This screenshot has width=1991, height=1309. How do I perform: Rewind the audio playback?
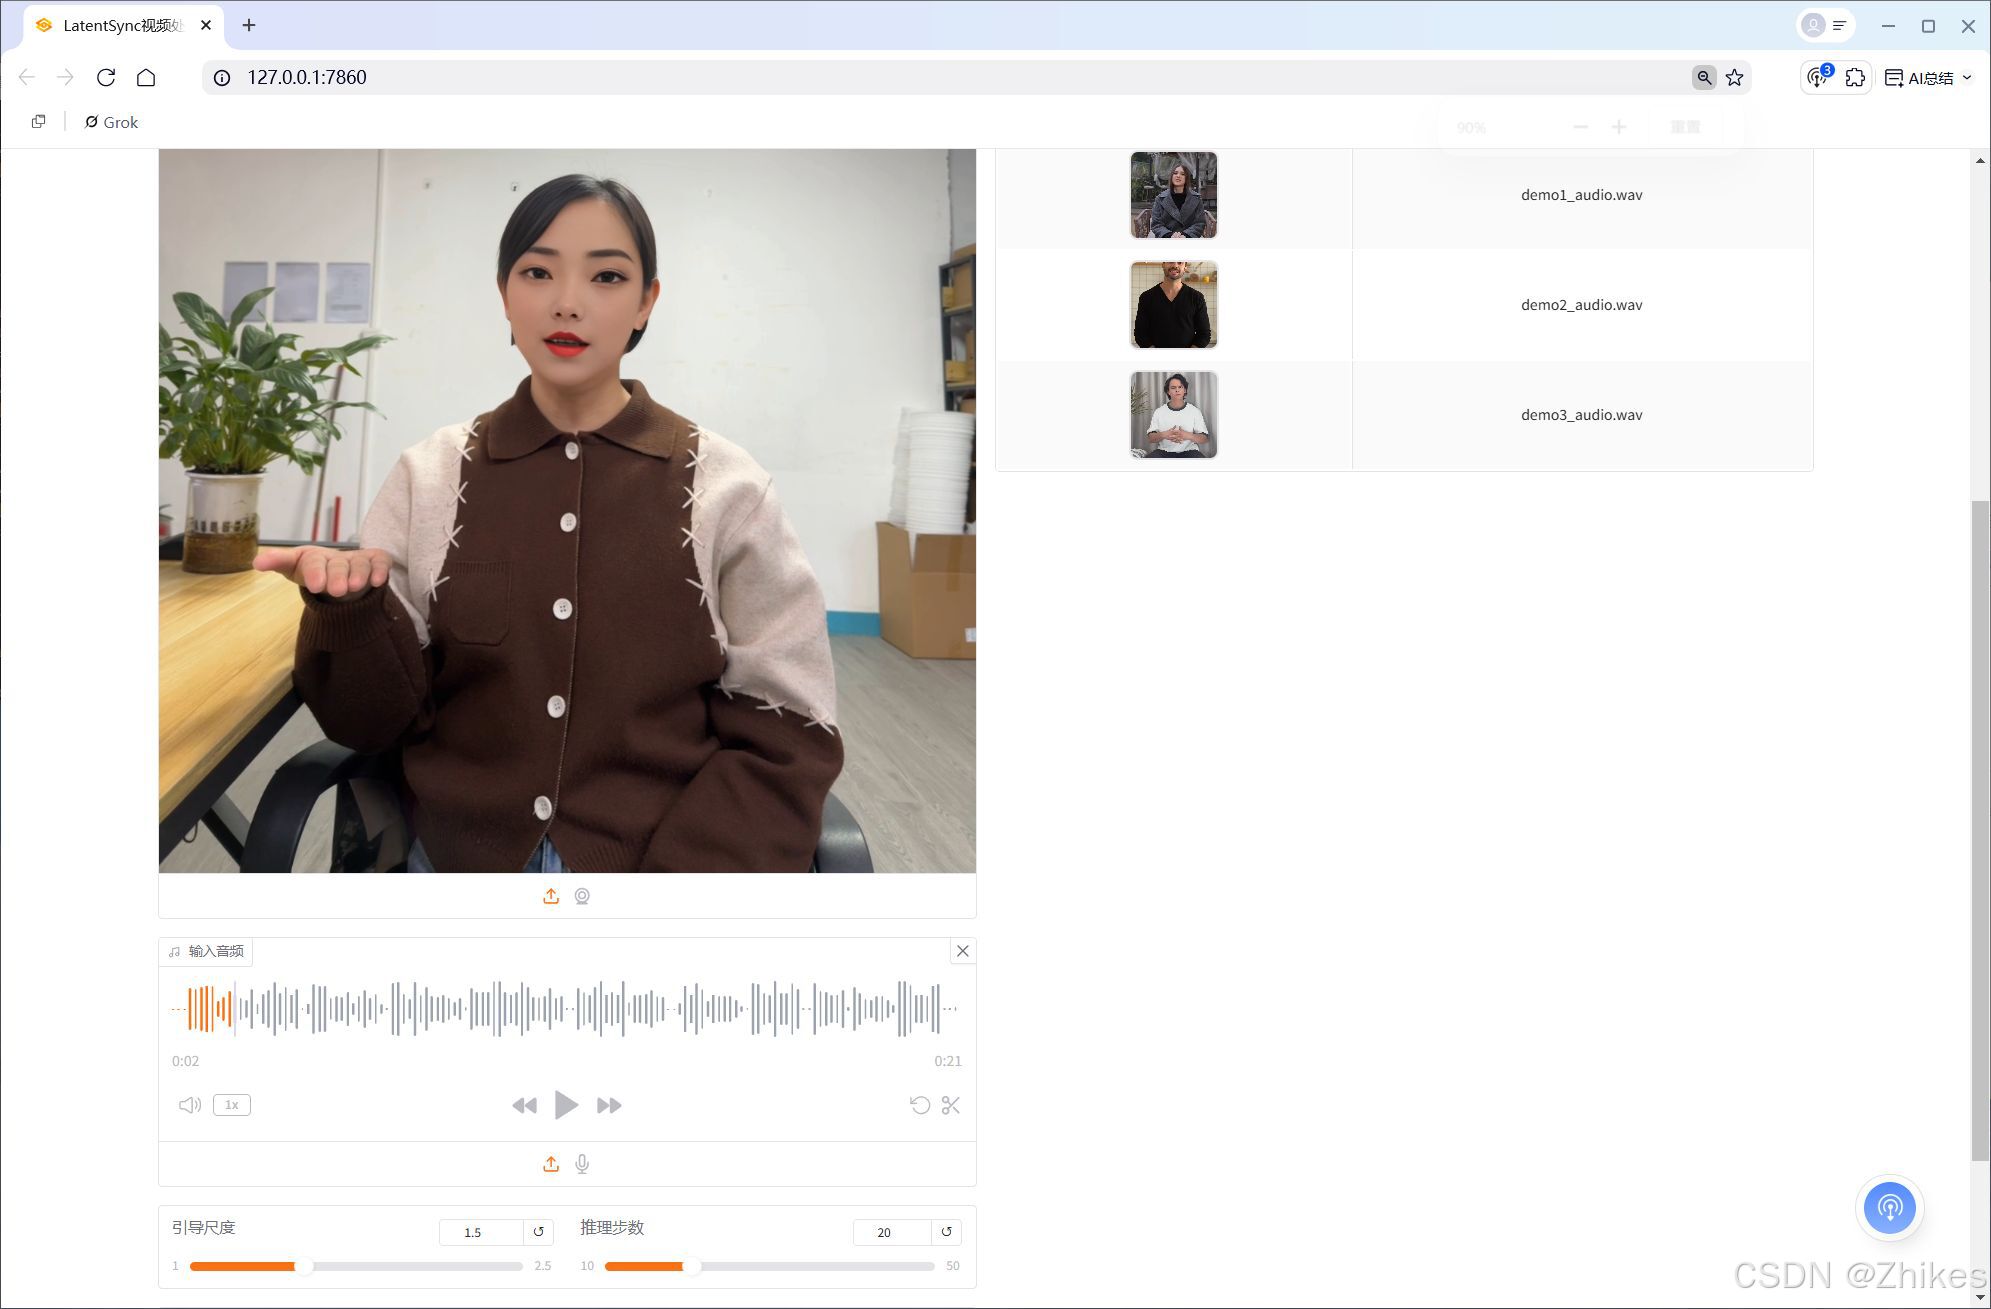(524, 1105)
